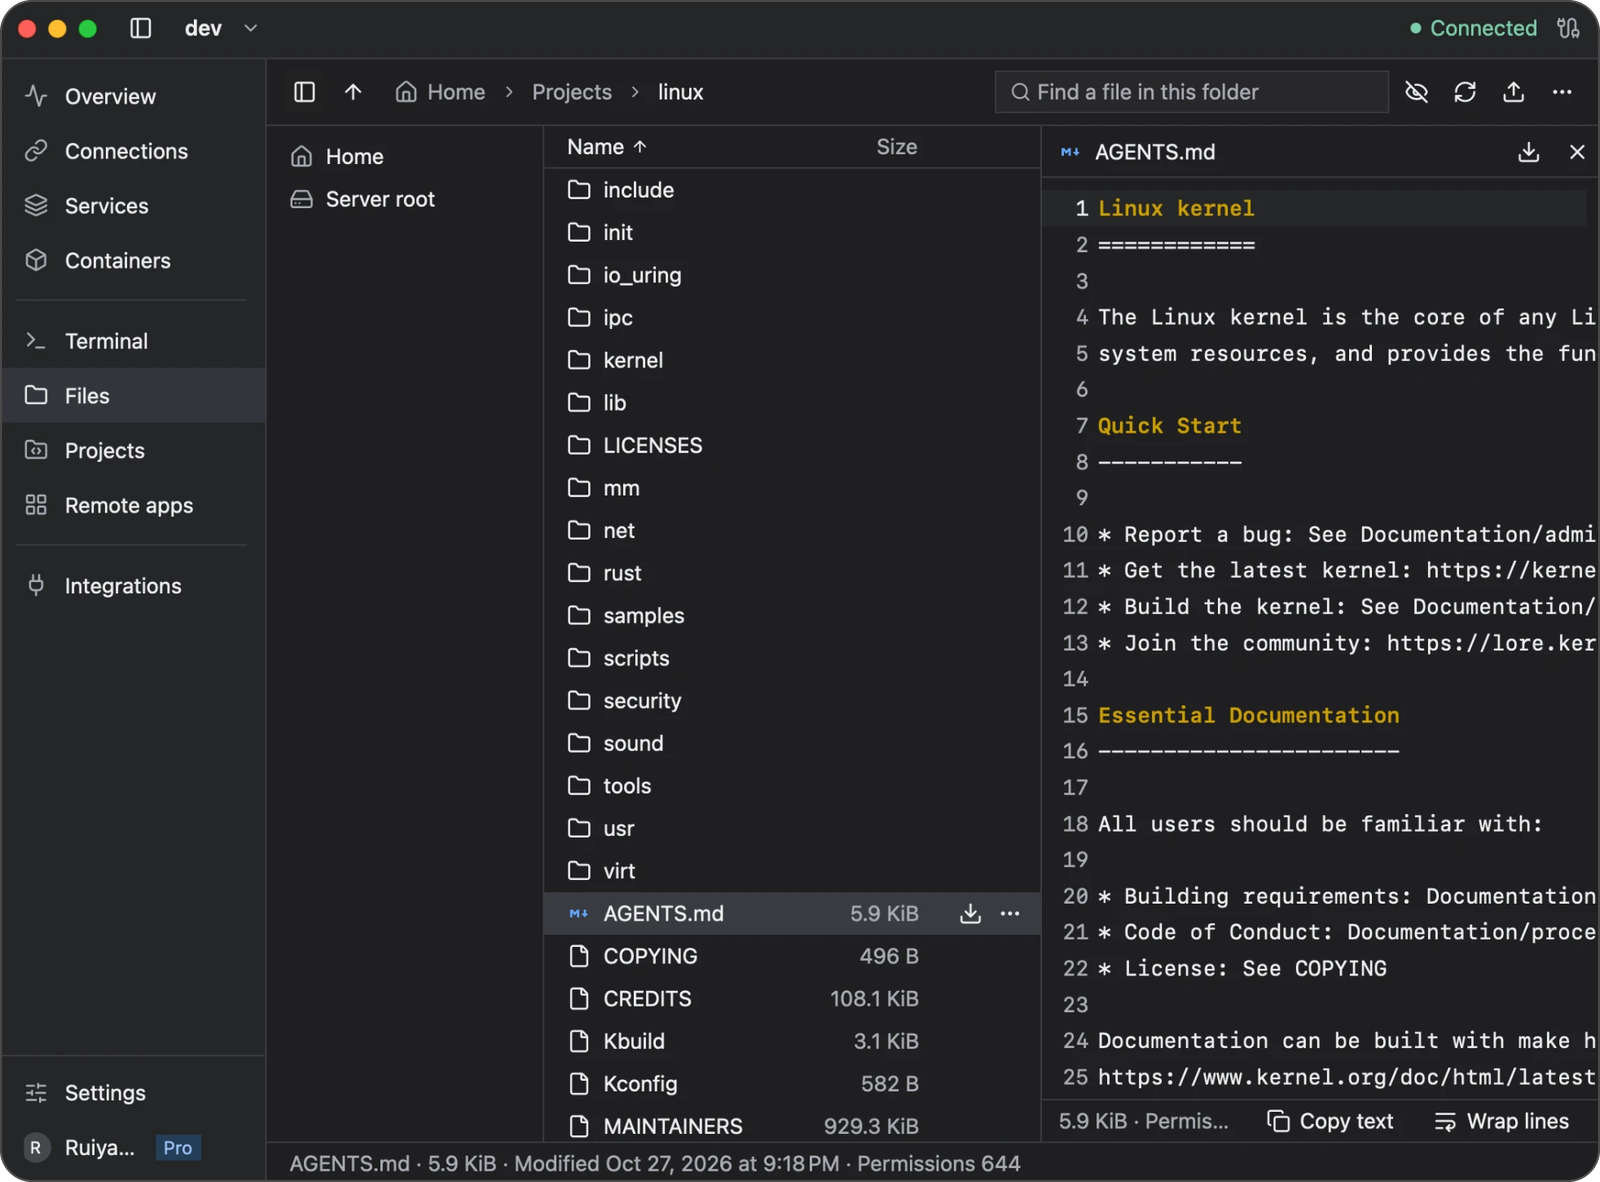The height and width of the screenshot is (1182, 1600).
Task: Toggle hidden files visibility
Action: click(1417, 92)
